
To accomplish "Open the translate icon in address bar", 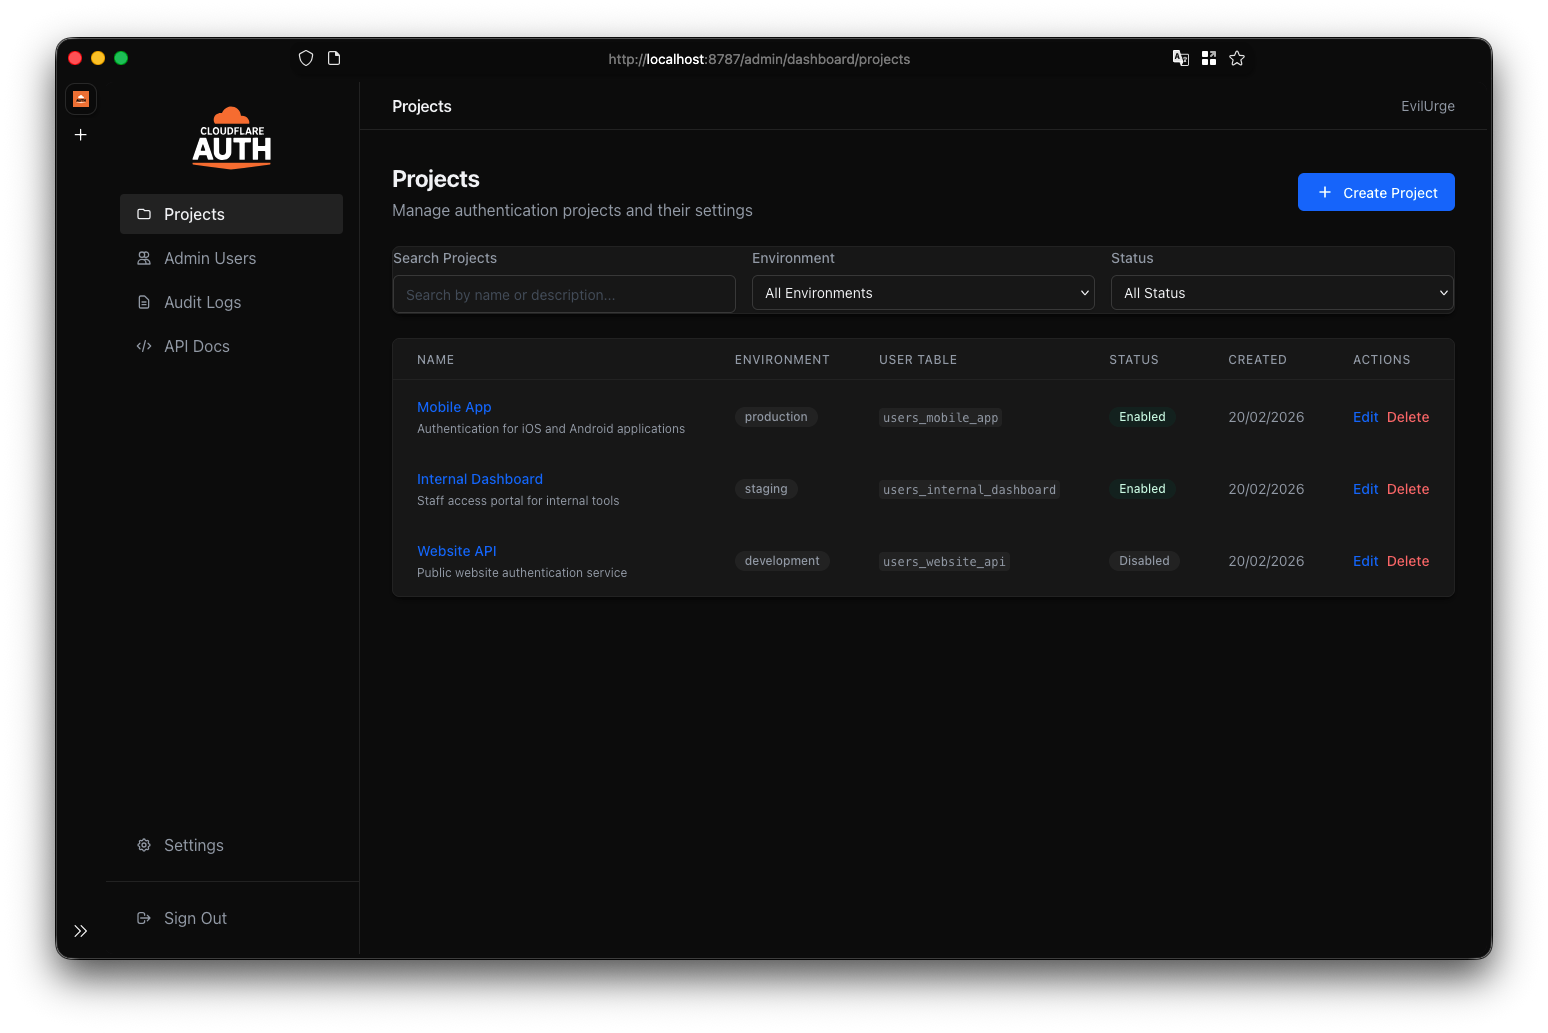I will 1181,58.
